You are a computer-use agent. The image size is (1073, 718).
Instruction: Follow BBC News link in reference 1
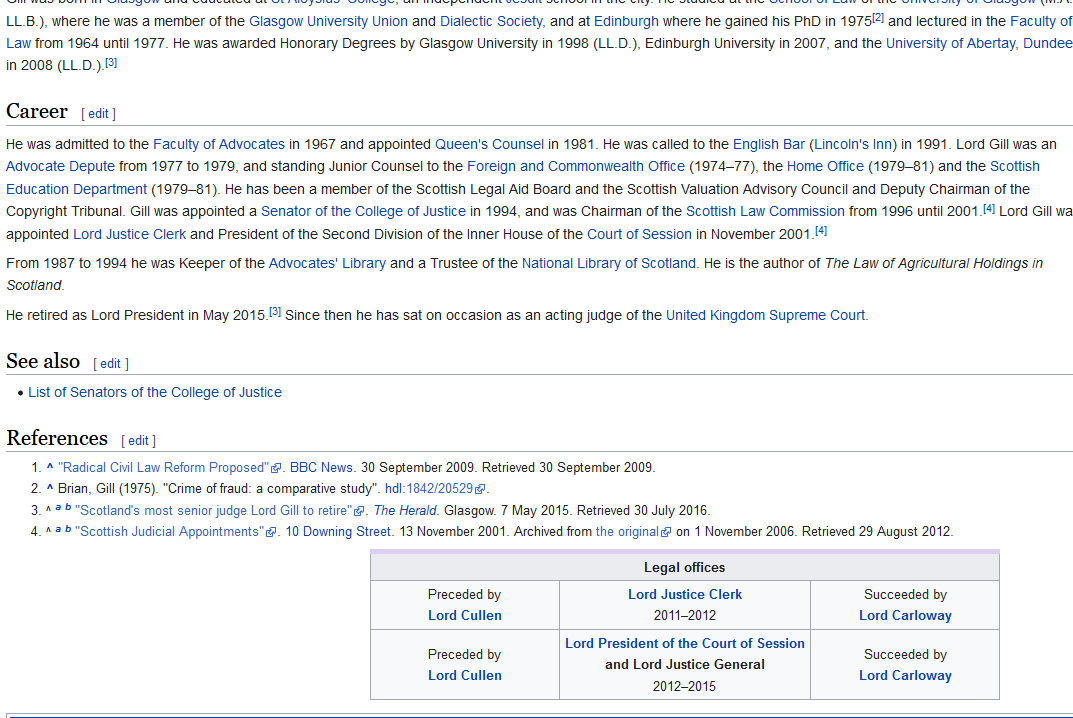click(x=321, y=467)
